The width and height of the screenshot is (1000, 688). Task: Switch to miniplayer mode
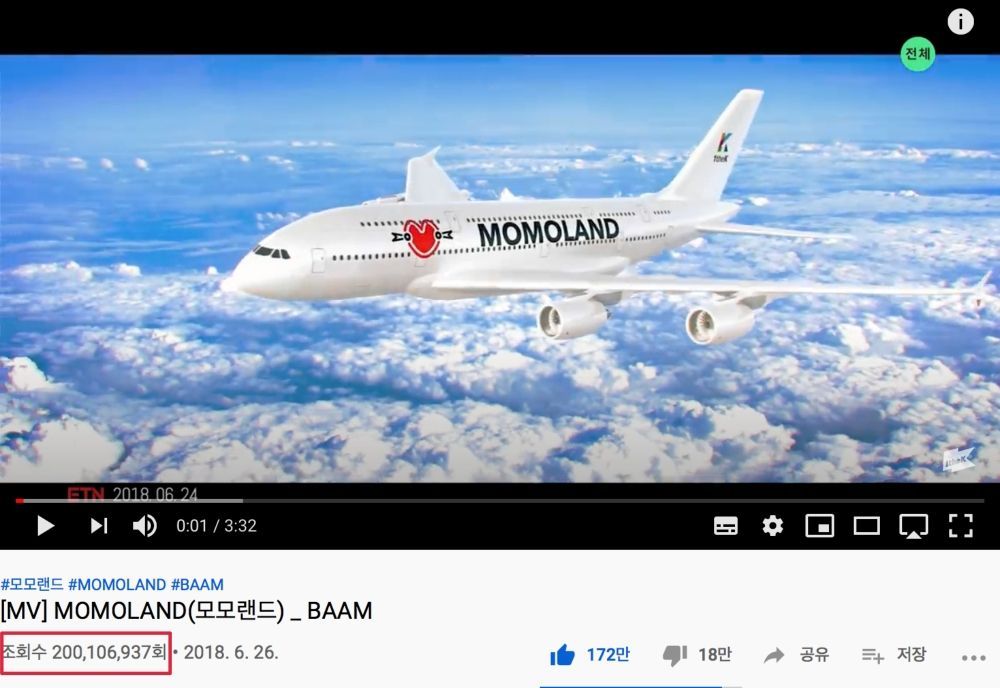(820, 526)
